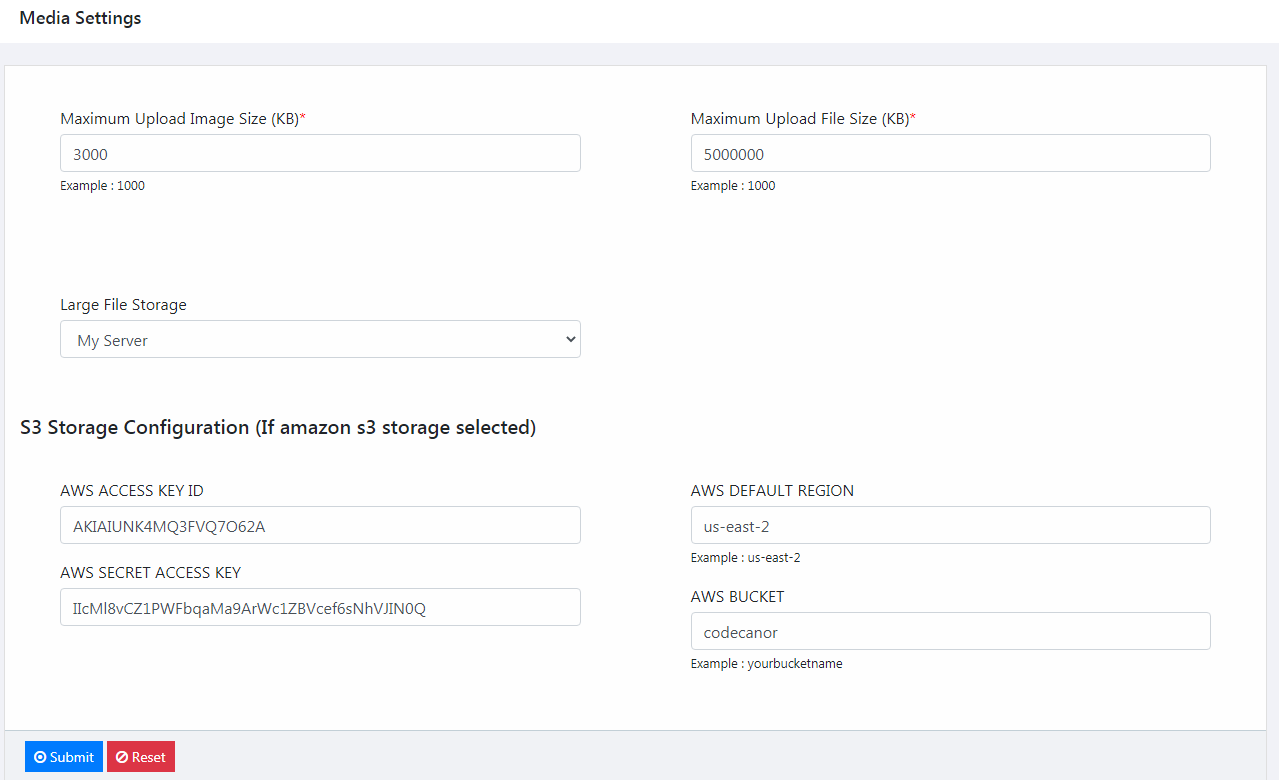Click the 'Large File Storage' label
This screenshot has height=780, width=1279.
pos(123,304)
